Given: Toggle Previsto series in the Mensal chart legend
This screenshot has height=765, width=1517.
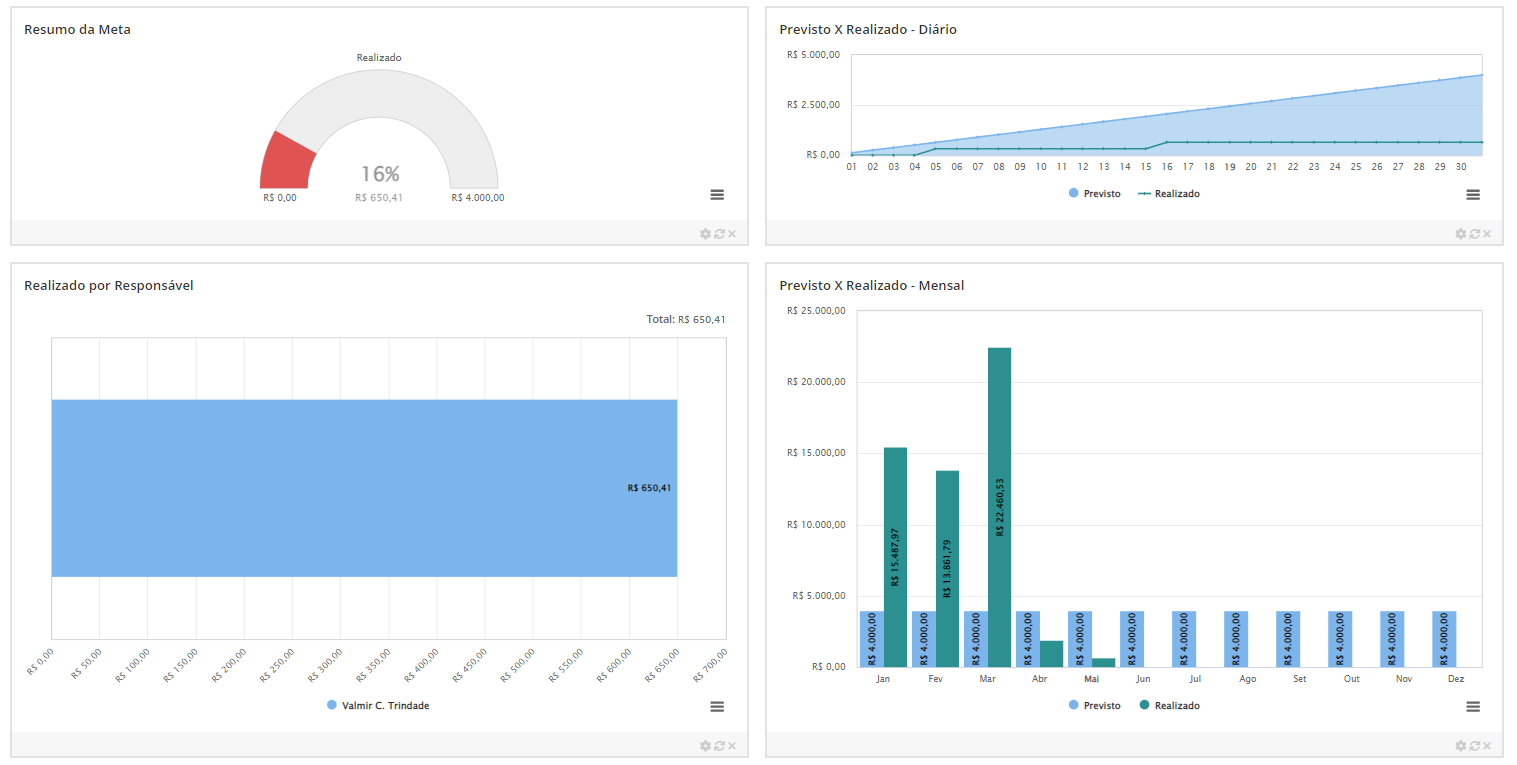Looking at the screenshot, I should [x=1095, y=706].
